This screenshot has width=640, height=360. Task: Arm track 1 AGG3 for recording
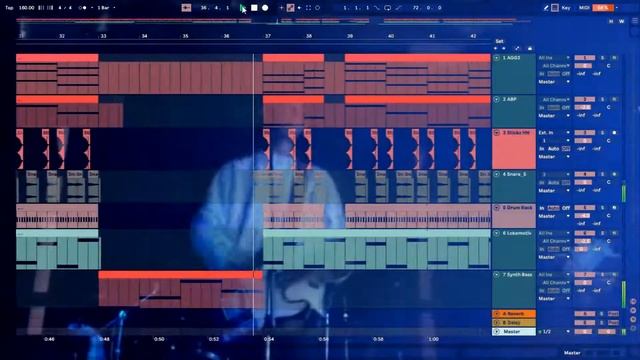614,58
